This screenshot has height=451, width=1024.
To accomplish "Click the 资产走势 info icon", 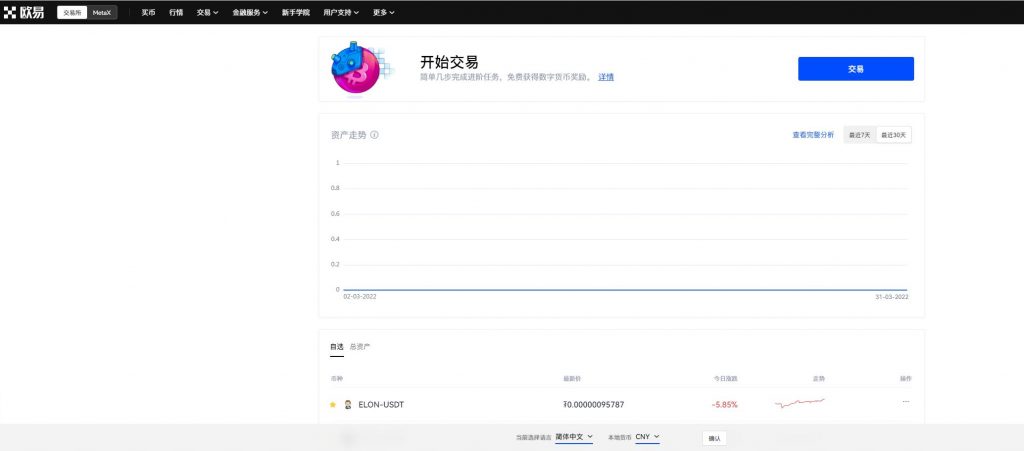I will coord(374,135).
